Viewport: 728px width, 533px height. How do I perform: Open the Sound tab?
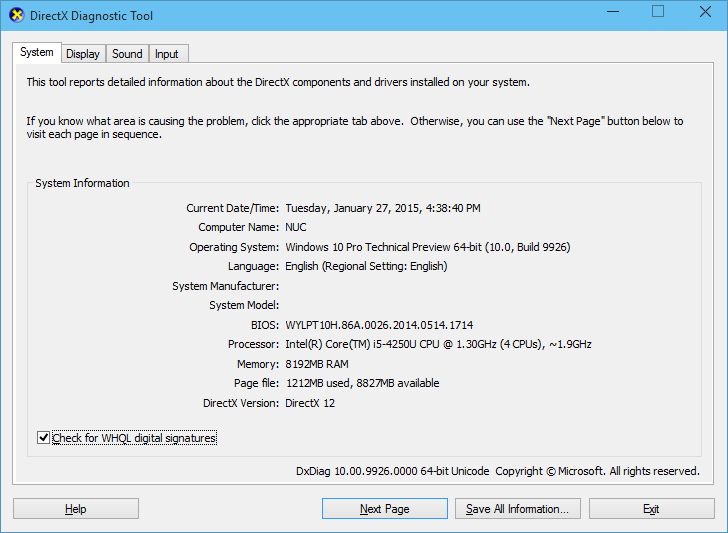point(127,54)
